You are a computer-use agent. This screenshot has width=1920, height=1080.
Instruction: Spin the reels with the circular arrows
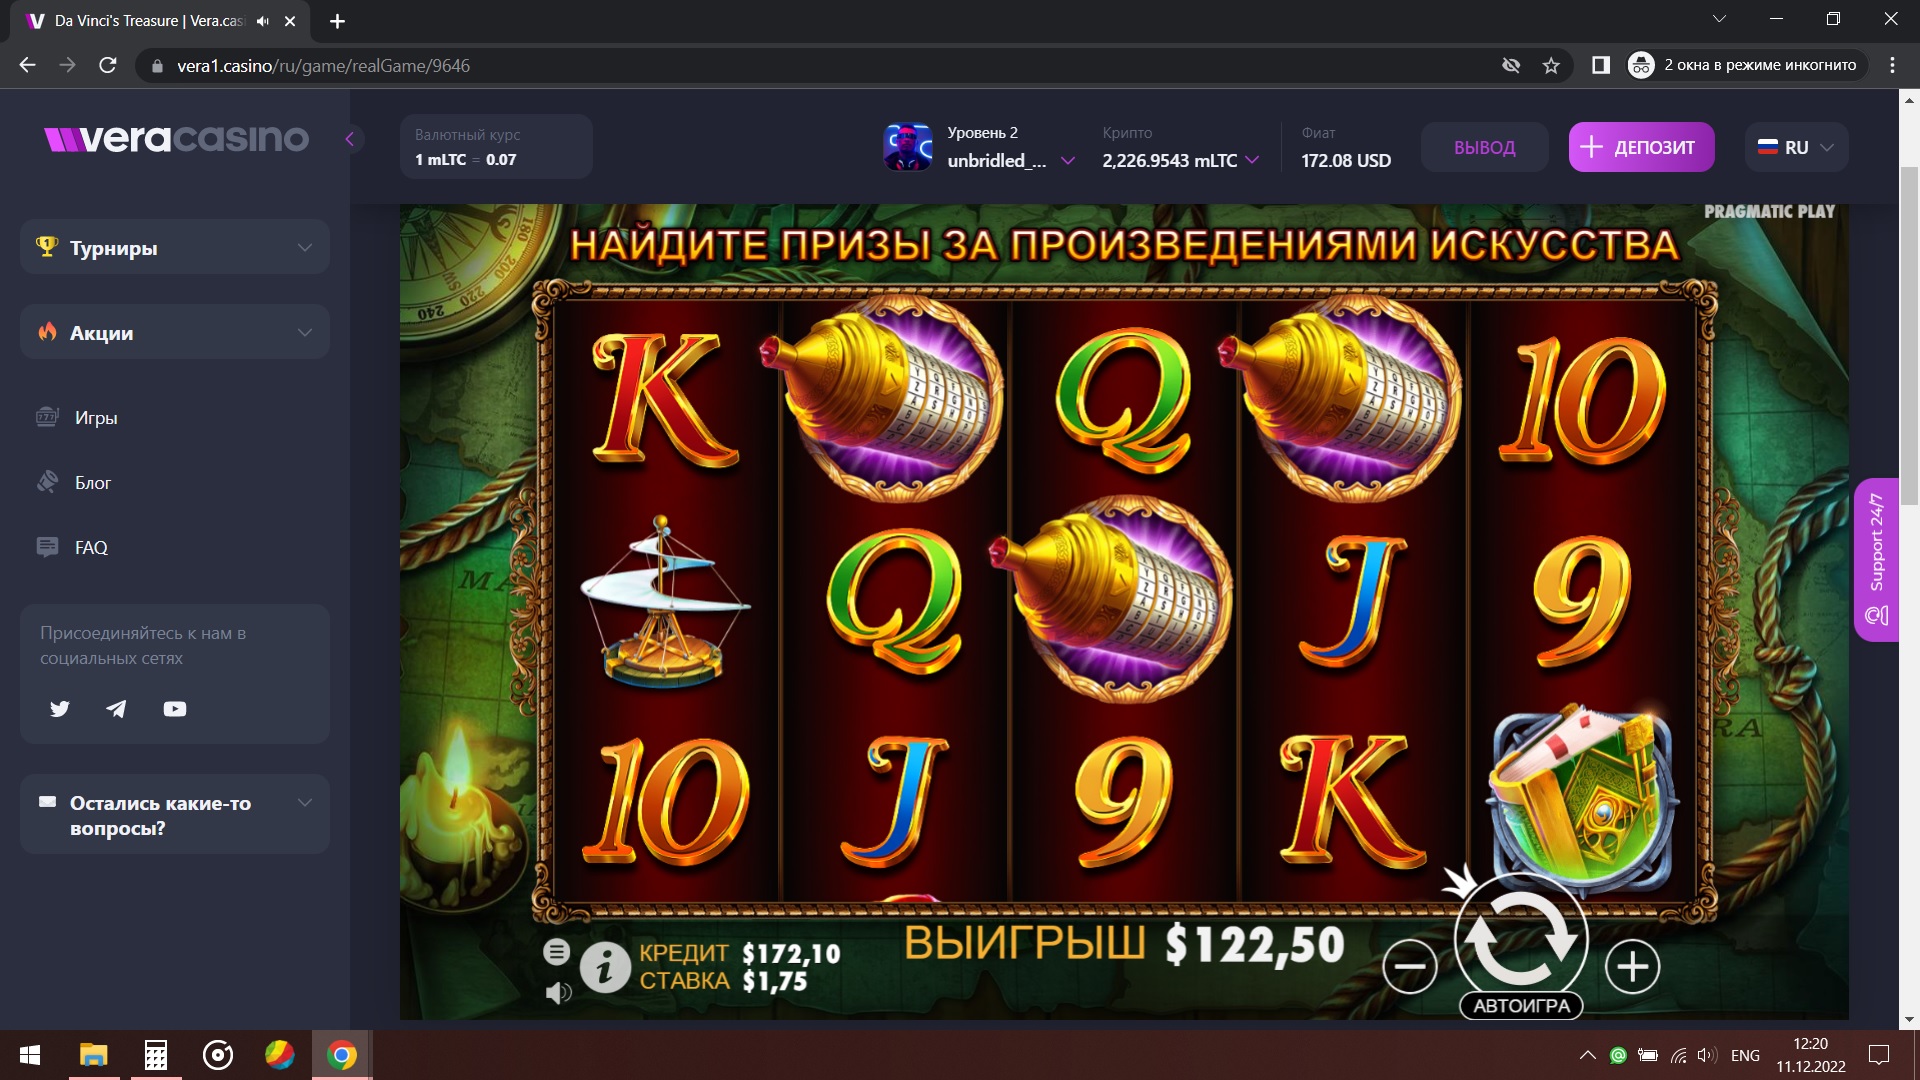(x=1521, y=940)
